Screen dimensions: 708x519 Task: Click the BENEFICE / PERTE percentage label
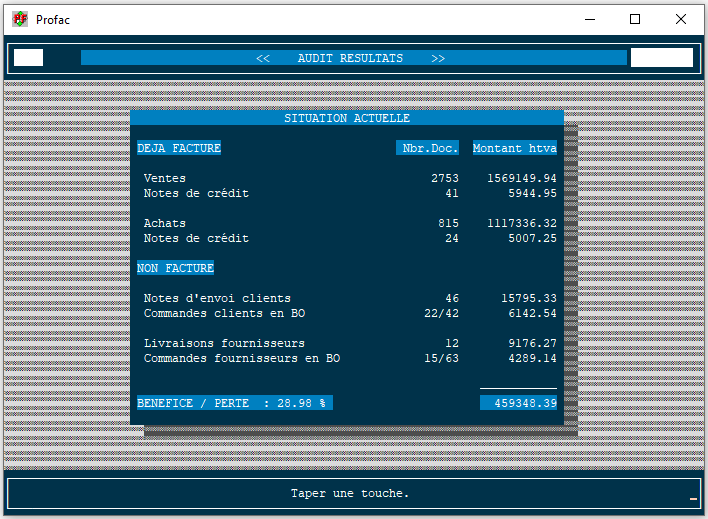tap(235, 403)
